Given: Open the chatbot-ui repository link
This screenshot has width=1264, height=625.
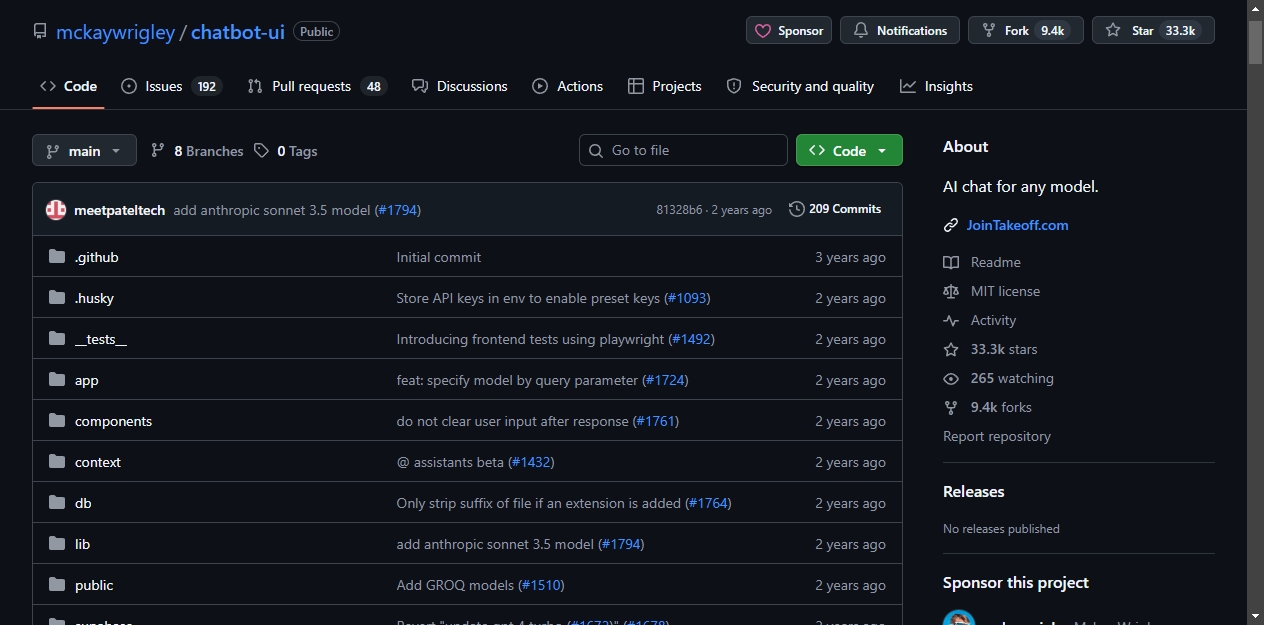Looking at the screenshot, I should [x=238, y=31].
